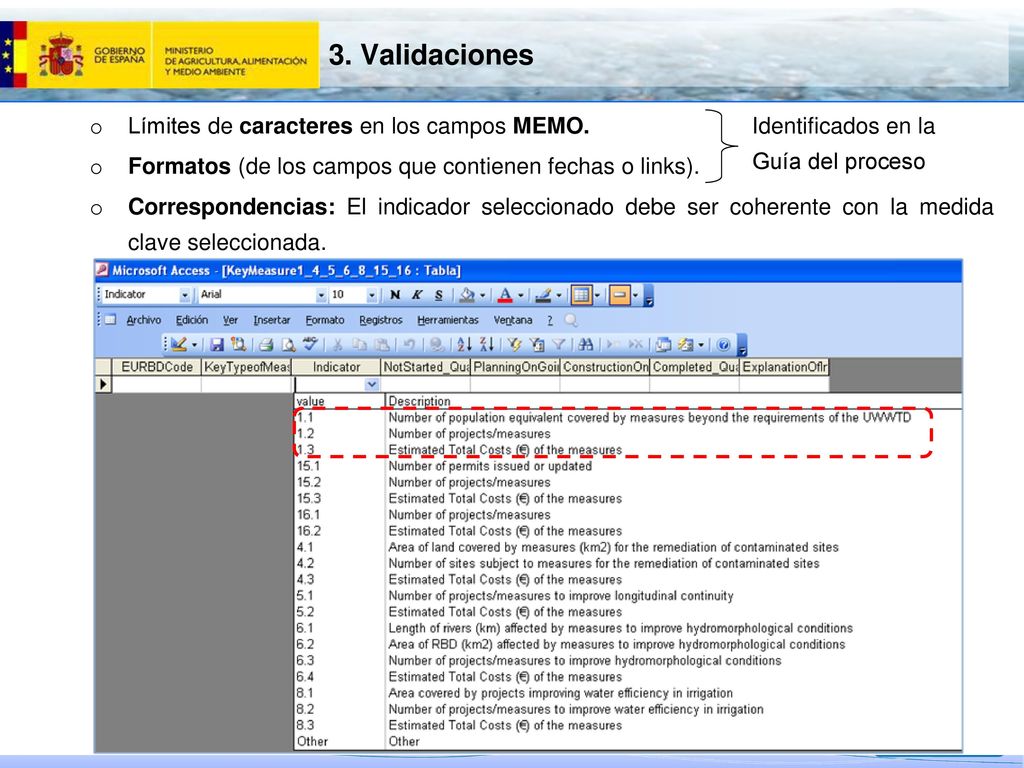Click the New Record icon
Screen dimensions: 1024x768
click(613, 344)
